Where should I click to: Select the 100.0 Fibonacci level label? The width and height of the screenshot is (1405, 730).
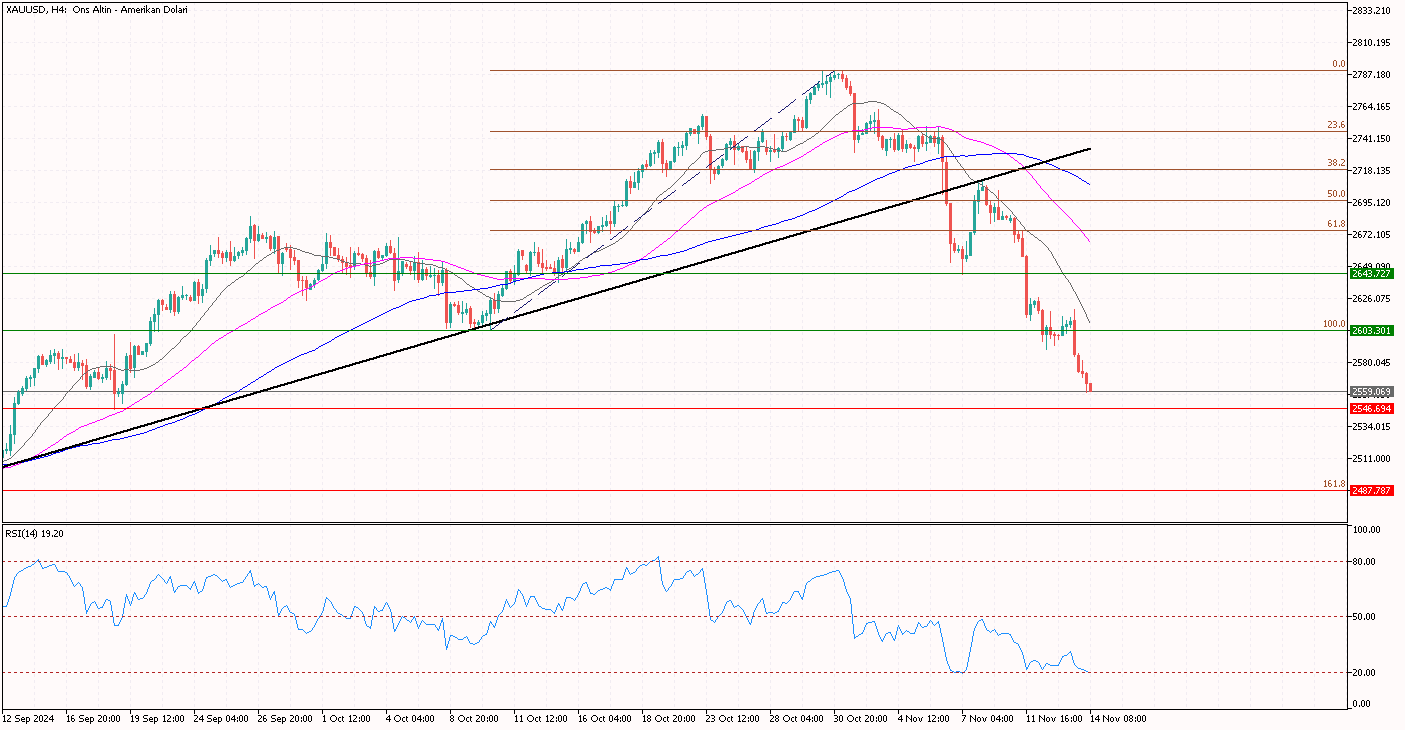click(1334, 324)
